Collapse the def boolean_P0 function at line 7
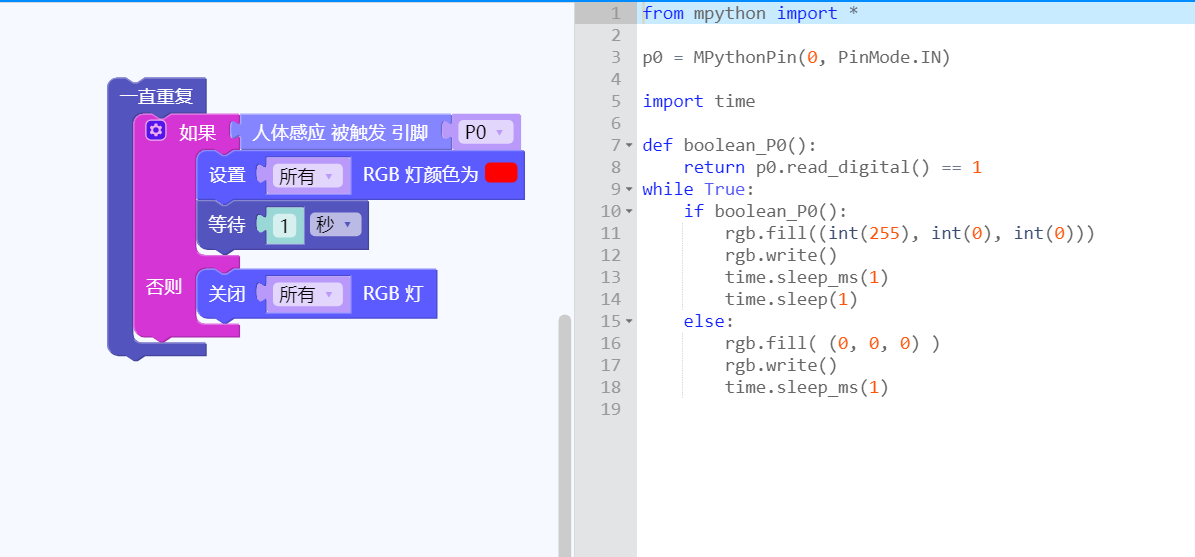This screenshot has height=557, width=1195. click(629, 145)
